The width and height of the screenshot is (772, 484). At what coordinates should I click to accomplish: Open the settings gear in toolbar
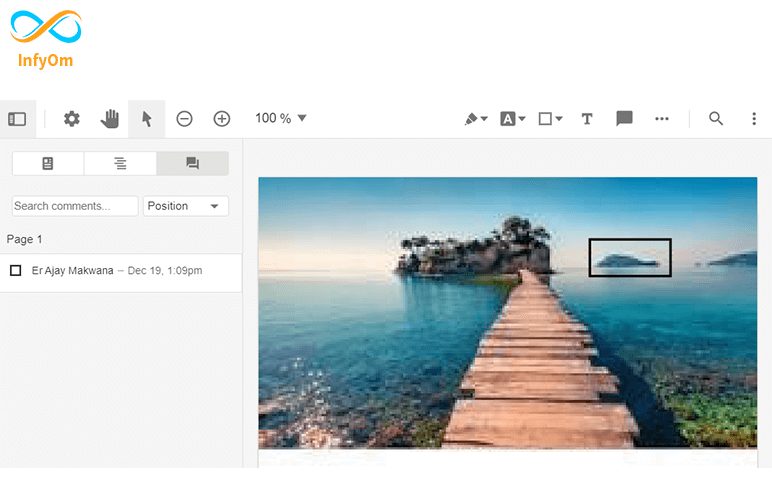point(72,119)
